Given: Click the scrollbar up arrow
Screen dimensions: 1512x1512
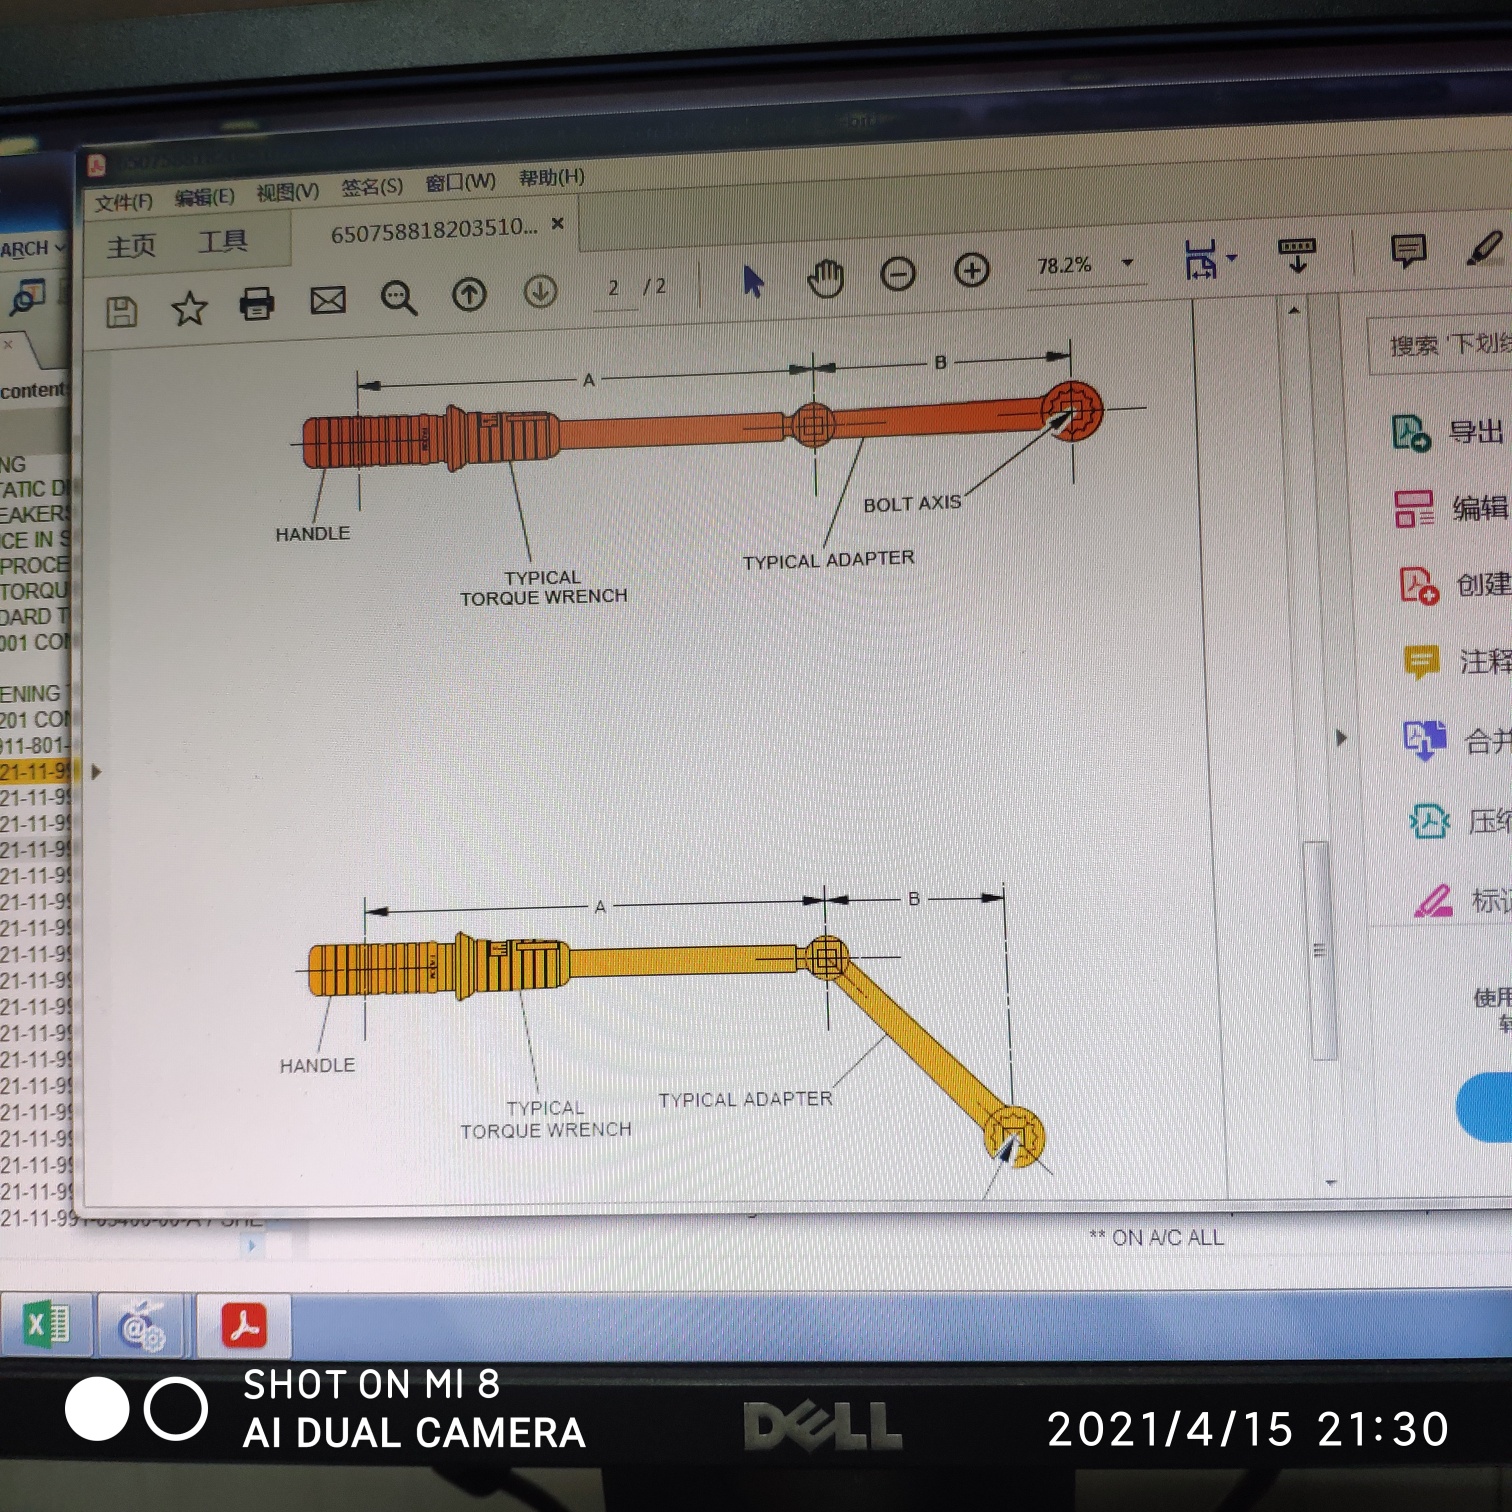Looking at the screenshot, I should [1294, 311].
